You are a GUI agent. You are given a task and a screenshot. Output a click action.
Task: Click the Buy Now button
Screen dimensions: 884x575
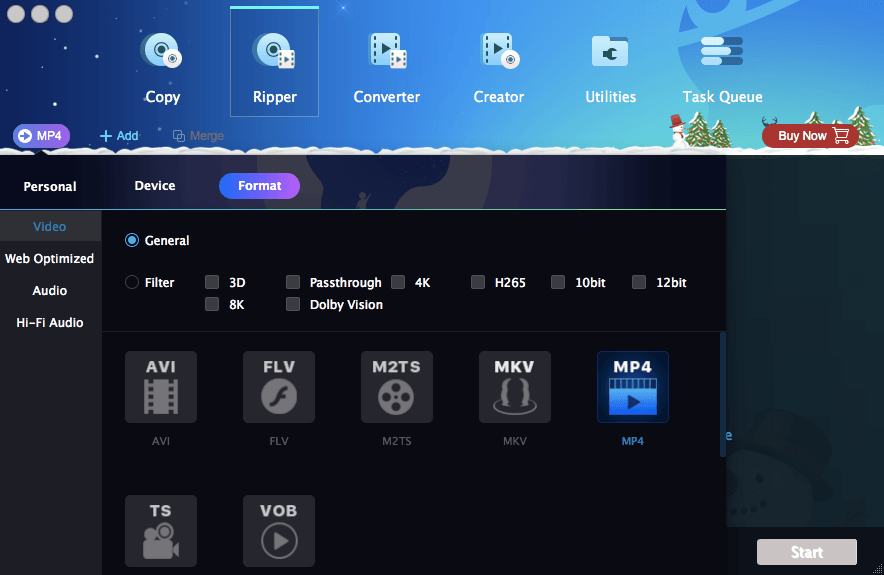810,136
